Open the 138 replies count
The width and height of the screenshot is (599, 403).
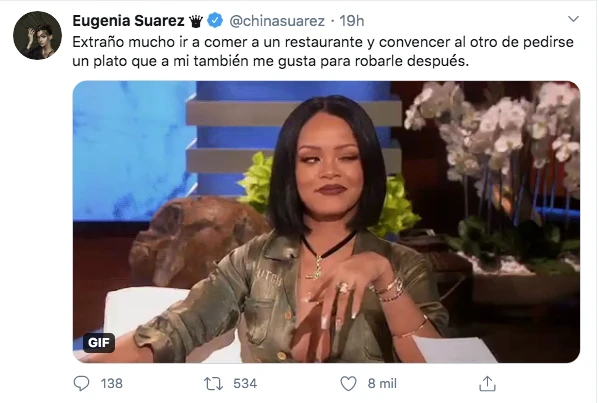(x=112, y=383)
